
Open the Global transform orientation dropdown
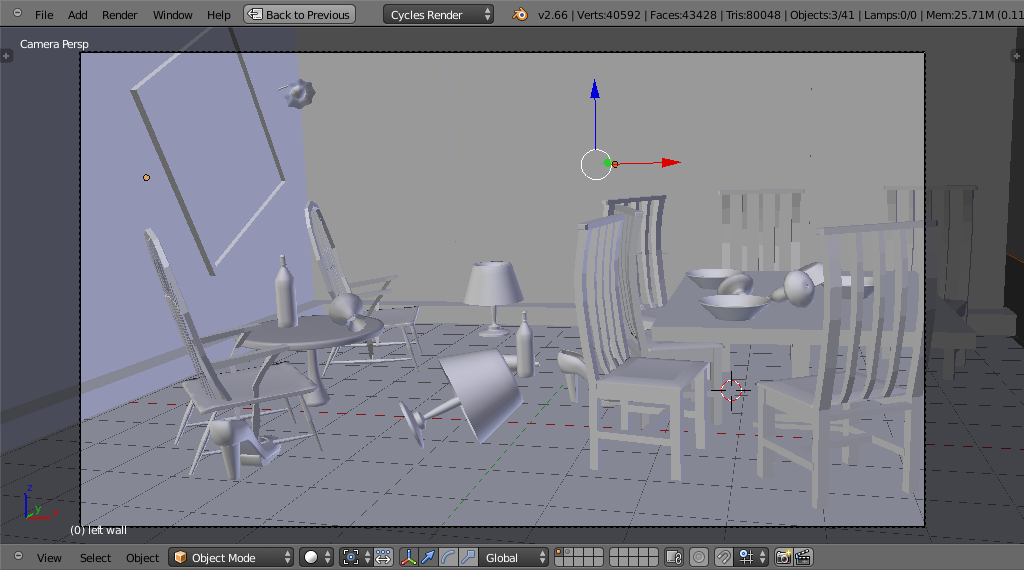(514, 557)
